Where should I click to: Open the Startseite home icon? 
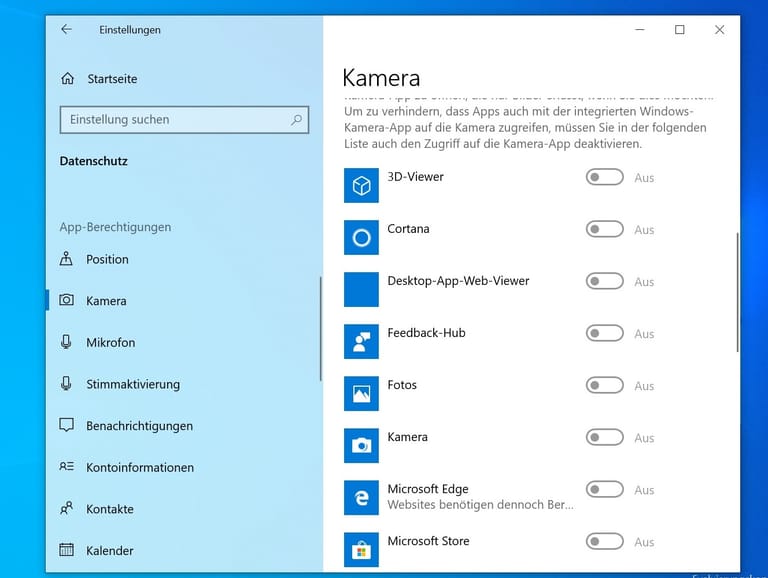[68, 78]
